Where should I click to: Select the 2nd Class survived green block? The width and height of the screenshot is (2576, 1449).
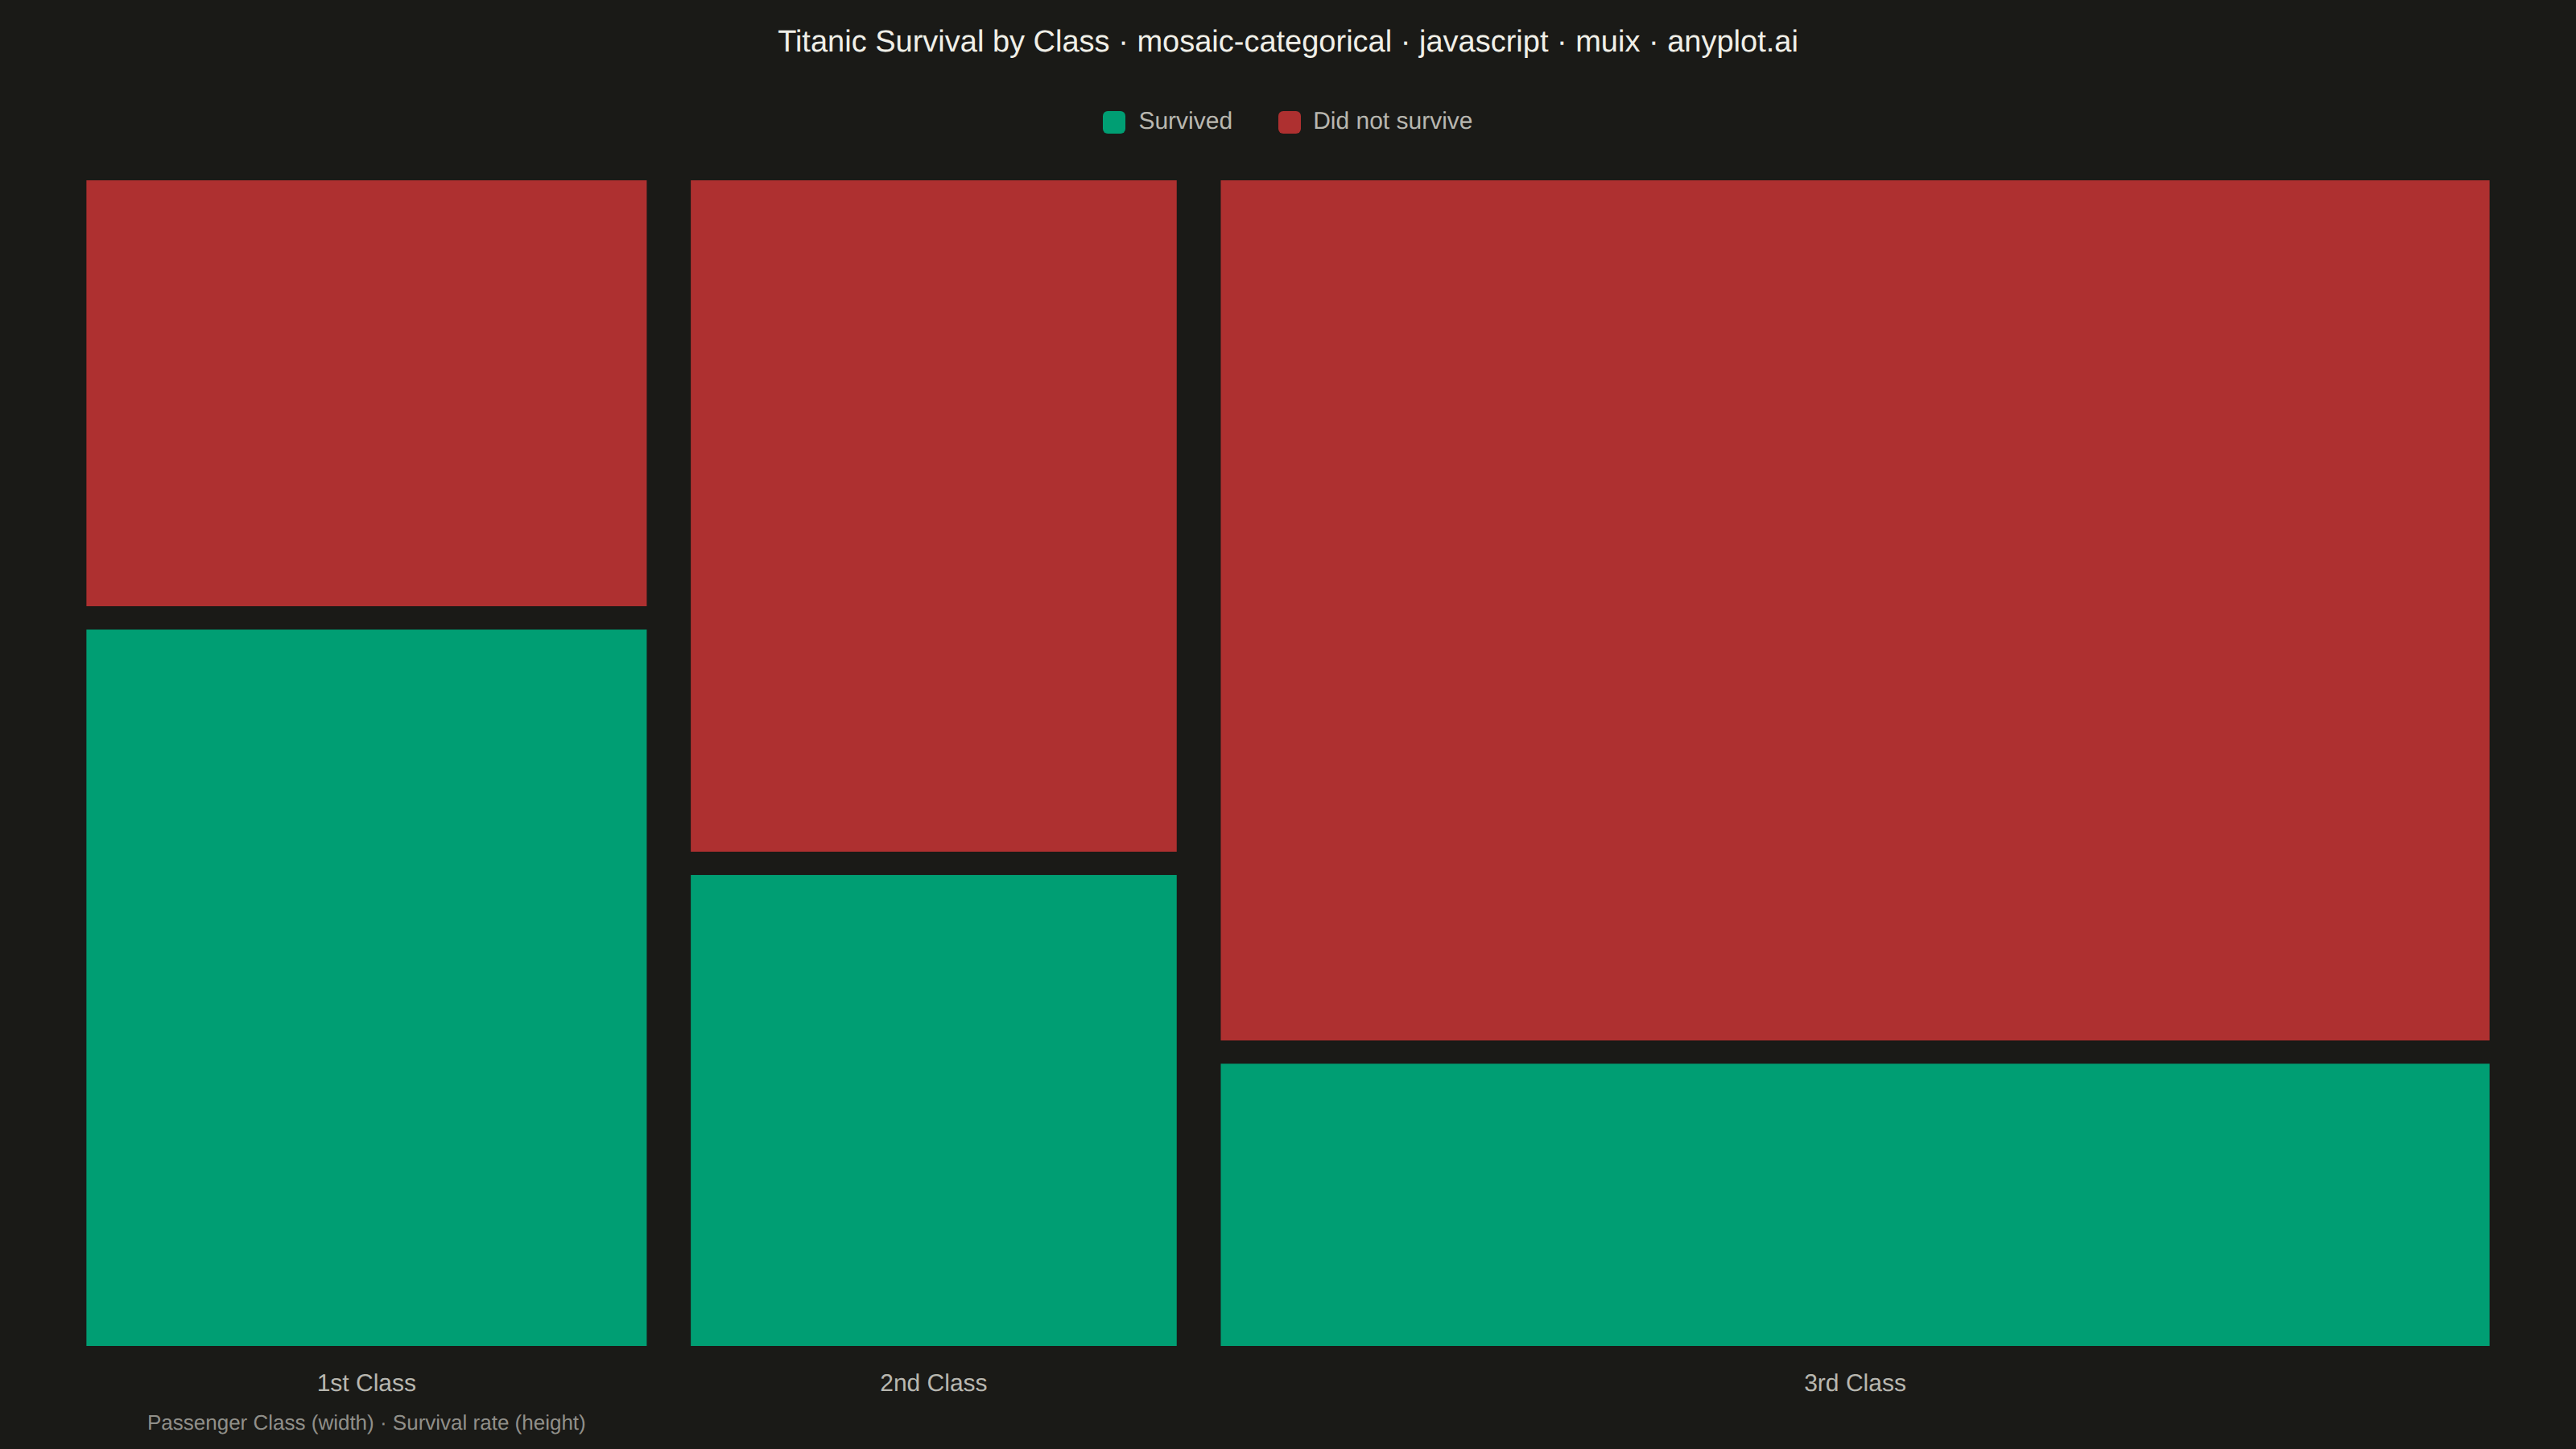[x=933, y=1110]
